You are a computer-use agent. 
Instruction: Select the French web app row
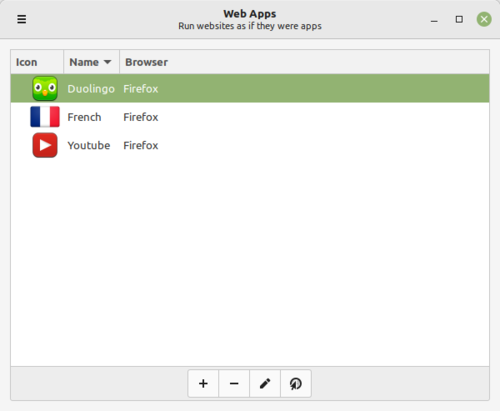[250, 117]
